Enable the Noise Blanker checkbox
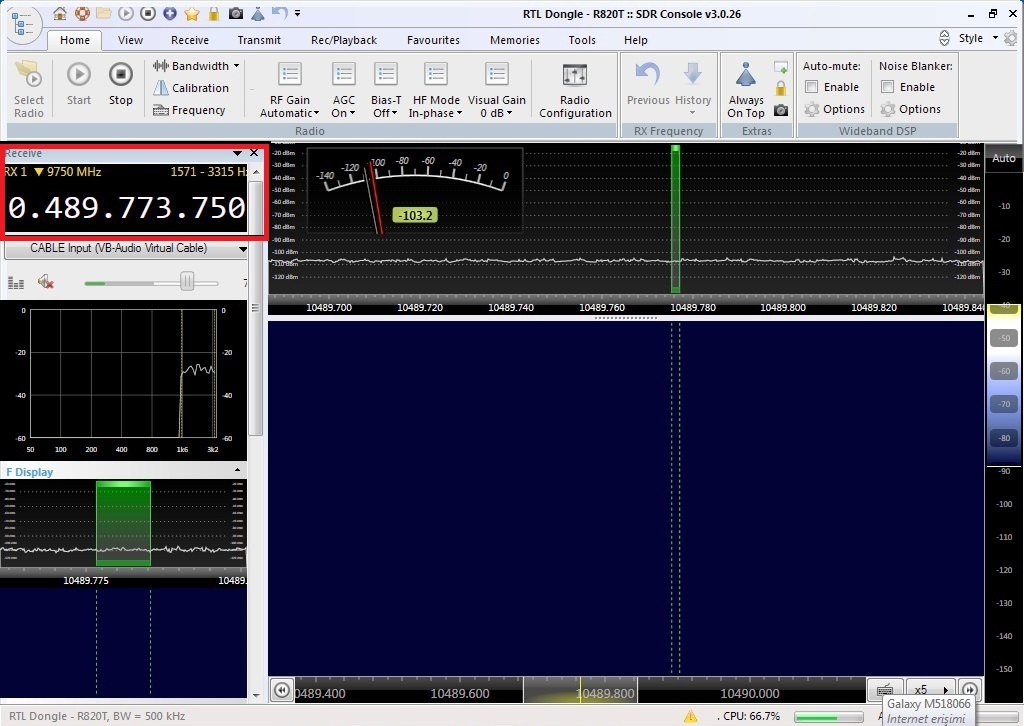The width and height of the screenshot is (1024, 726). (x=887, y=87)
